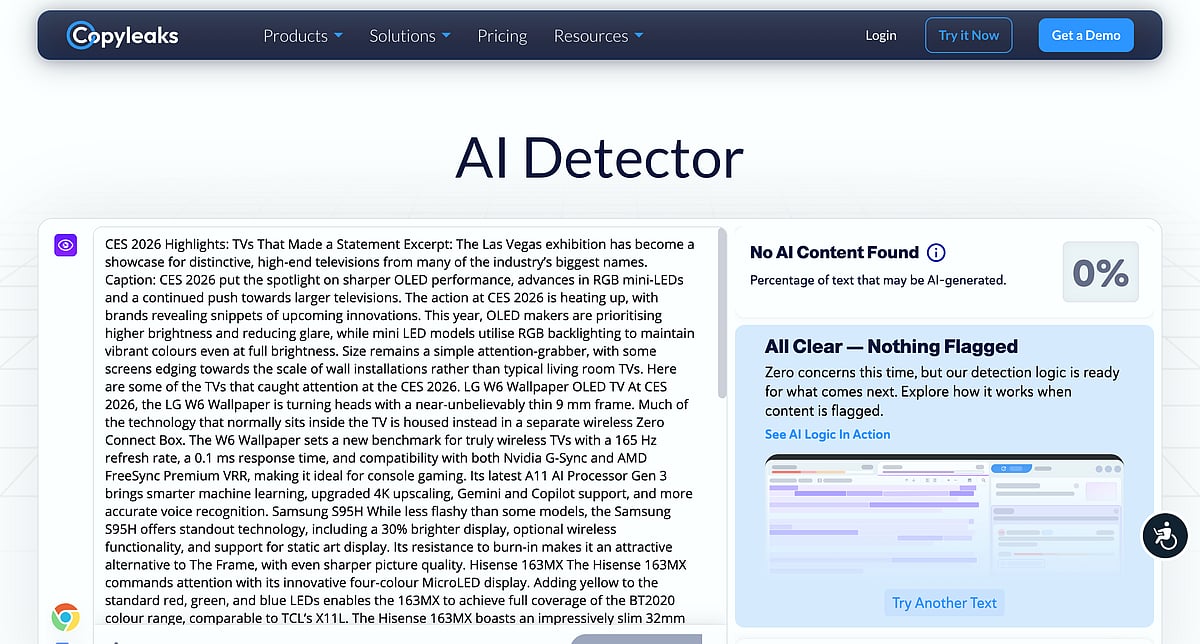The width and height of the screenshot is (1200, 644).
Task: Click the All Clear — Nothing Flagged heading
Action: point(891,347)
